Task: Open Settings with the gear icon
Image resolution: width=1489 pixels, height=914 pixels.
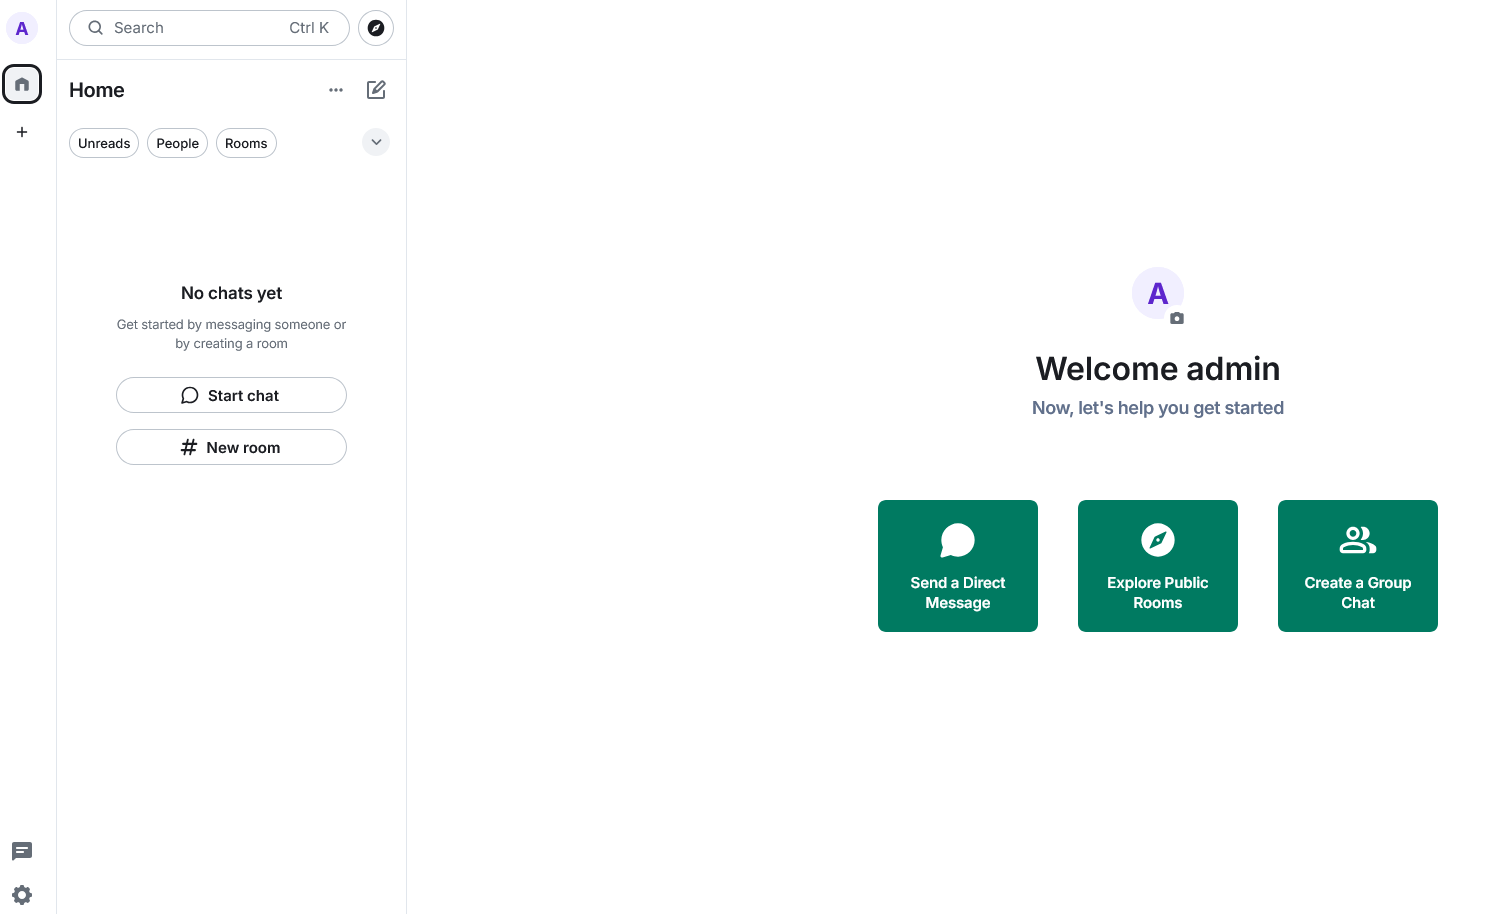Action: tap(22, 894)
